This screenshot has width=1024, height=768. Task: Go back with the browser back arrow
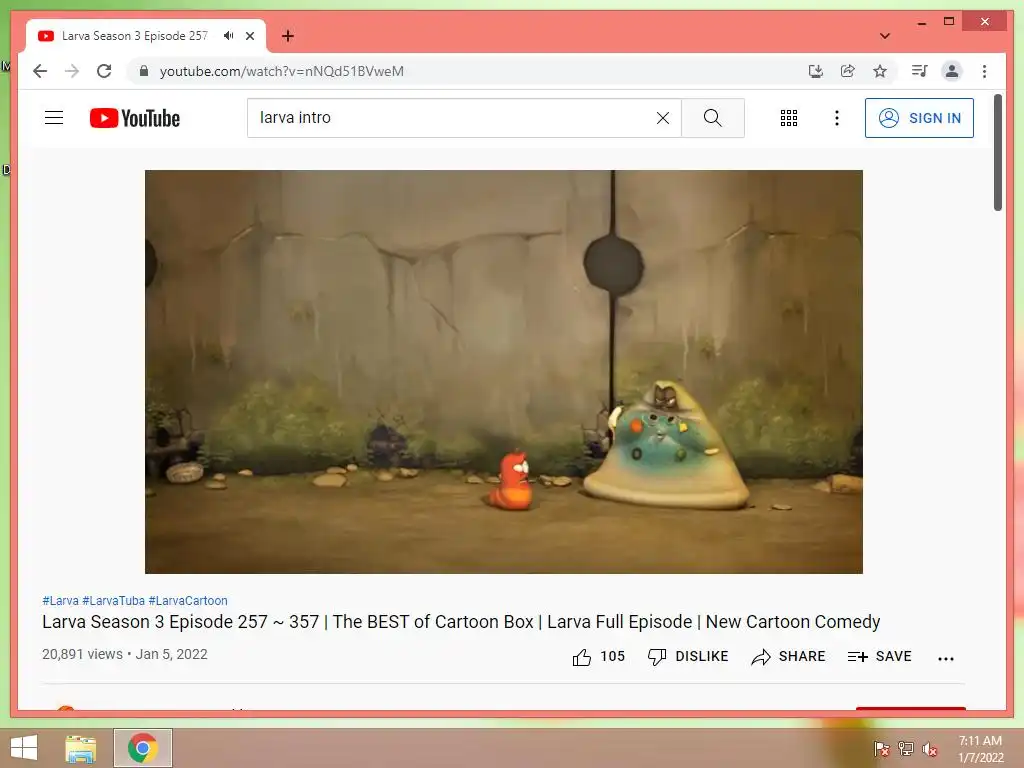[x=40, y=71]
